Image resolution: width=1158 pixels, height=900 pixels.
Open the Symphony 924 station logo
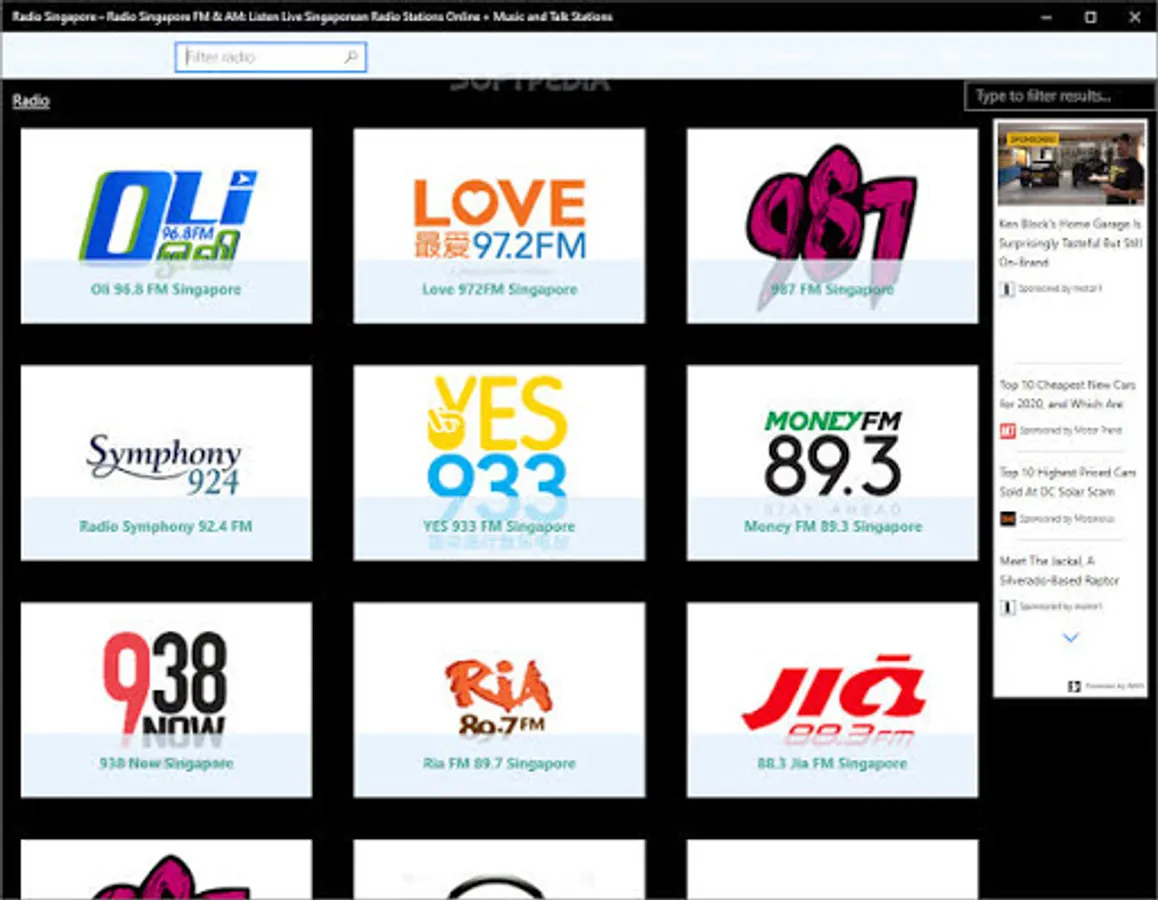[x=164, y=464]
